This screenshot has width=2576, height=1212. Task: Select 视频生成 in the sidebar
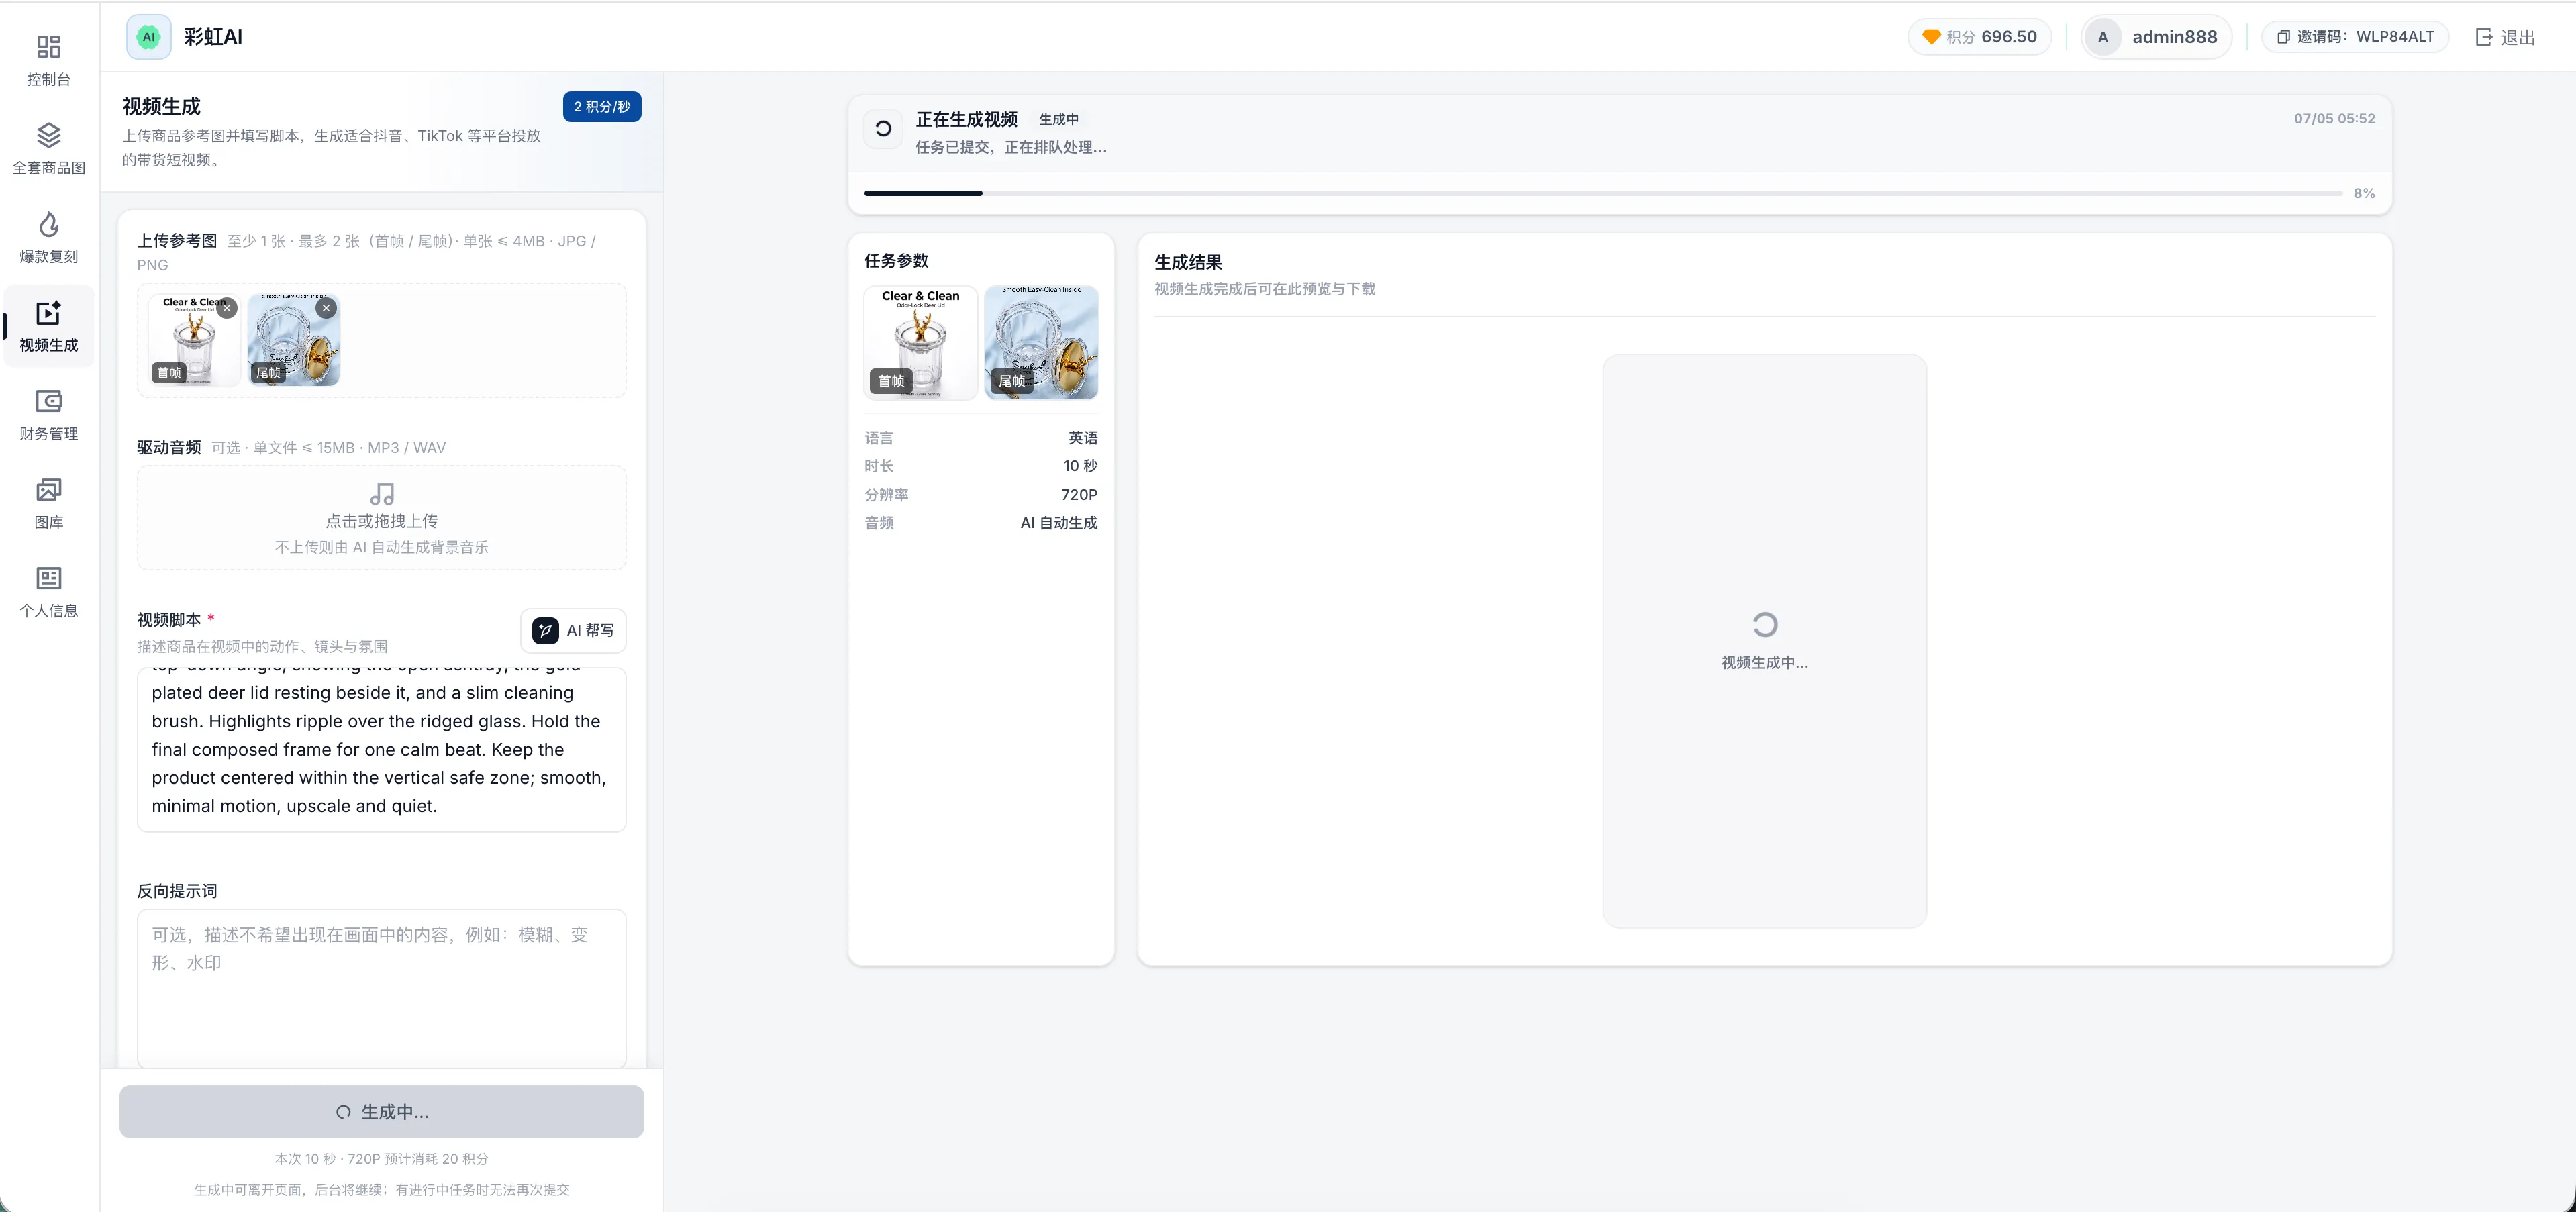48,326
